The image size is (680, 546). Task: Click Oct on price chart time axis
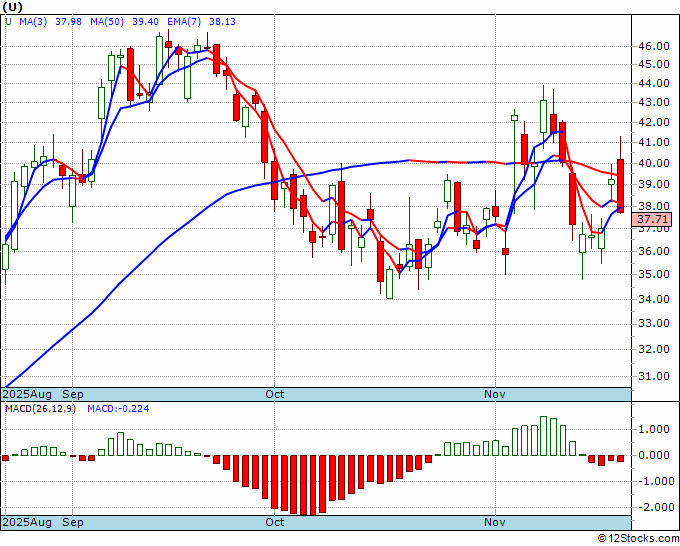pyautogui.click(x=275, y=394)
